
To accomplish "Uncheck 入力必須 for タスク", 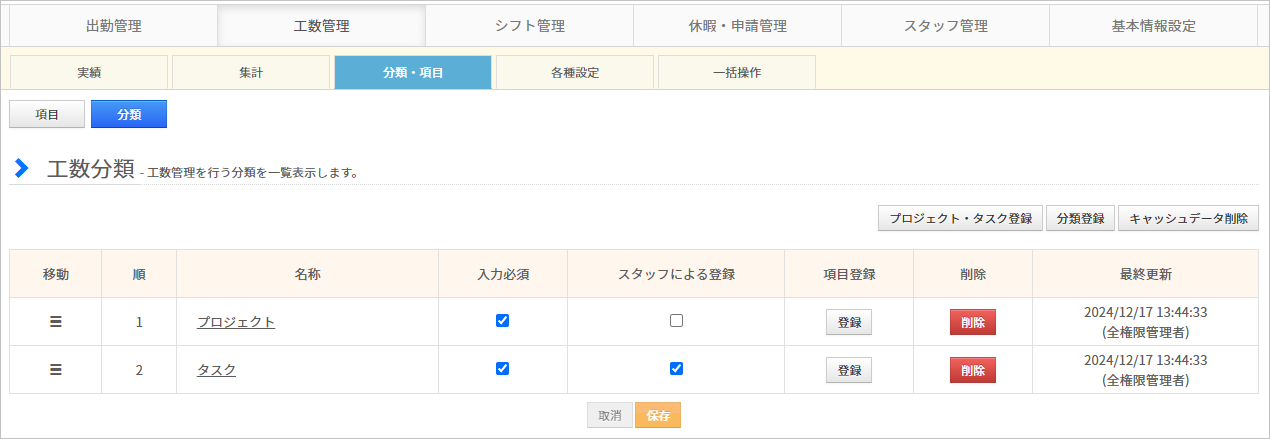I will [x=503, y=368].
